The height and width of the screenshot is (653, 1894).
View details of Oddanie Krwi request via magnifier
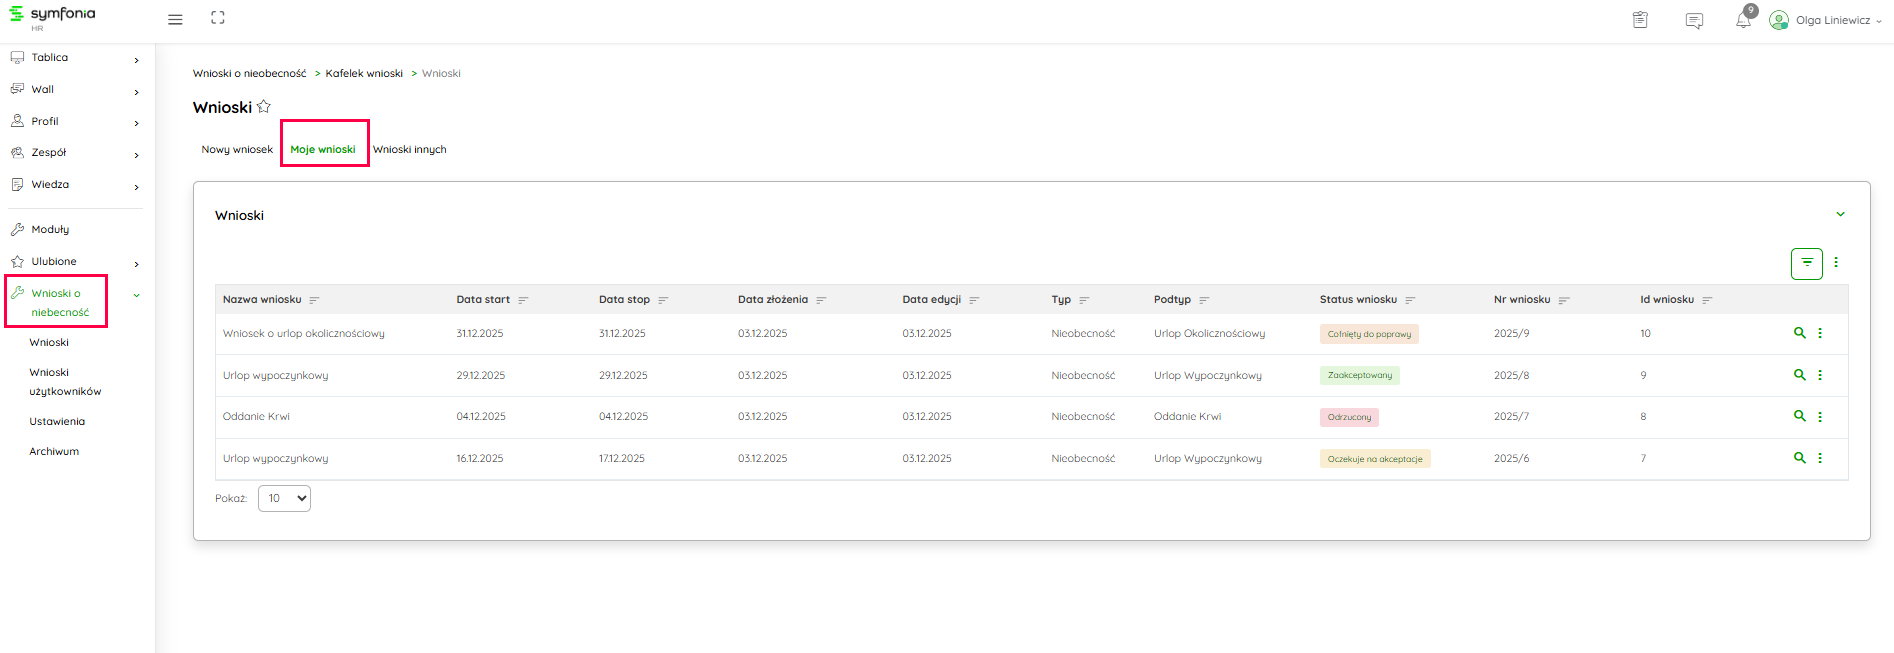pyautogui.click(x=1799, y=416)
